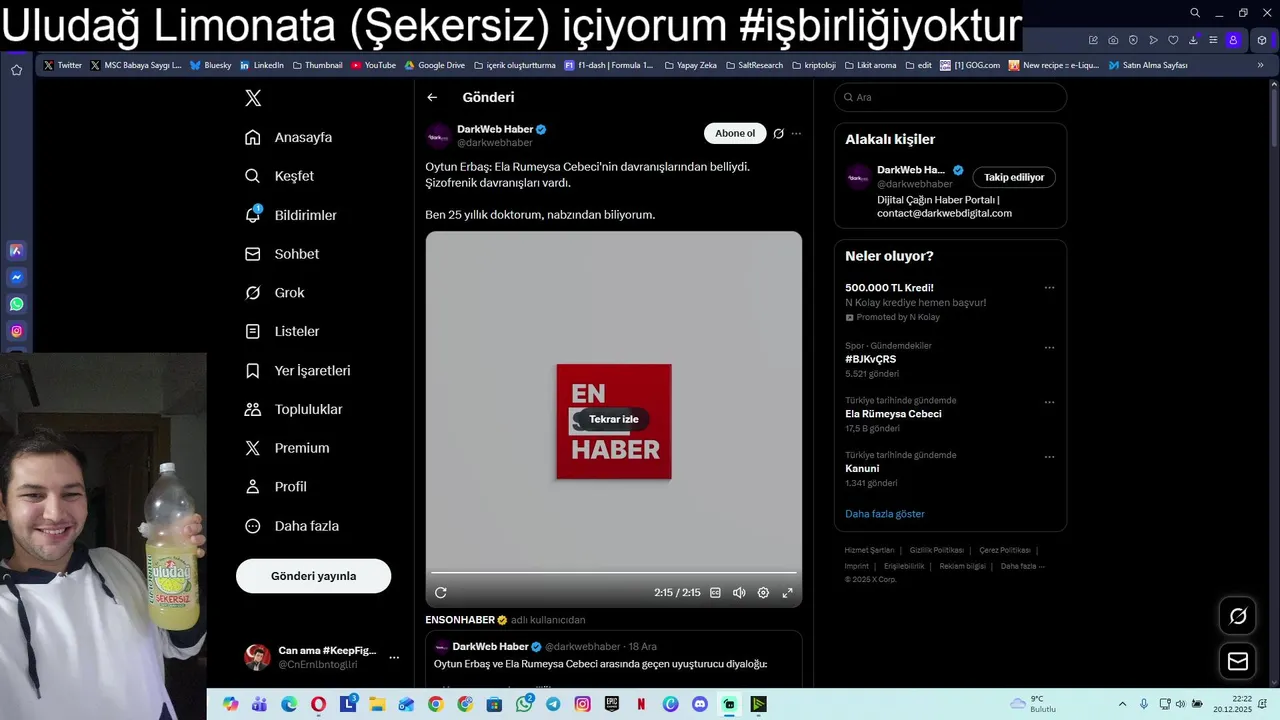Expand the bookmarks overflow chevron

1260,65
